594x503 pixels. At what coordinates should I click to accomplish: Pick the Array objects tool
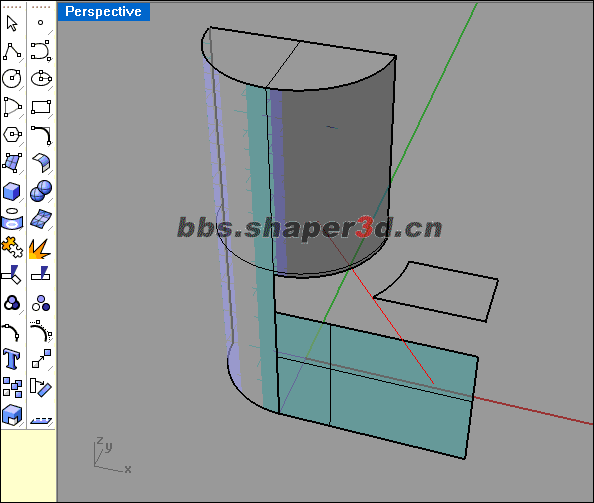pyautogui.click(x=12, y=387)
